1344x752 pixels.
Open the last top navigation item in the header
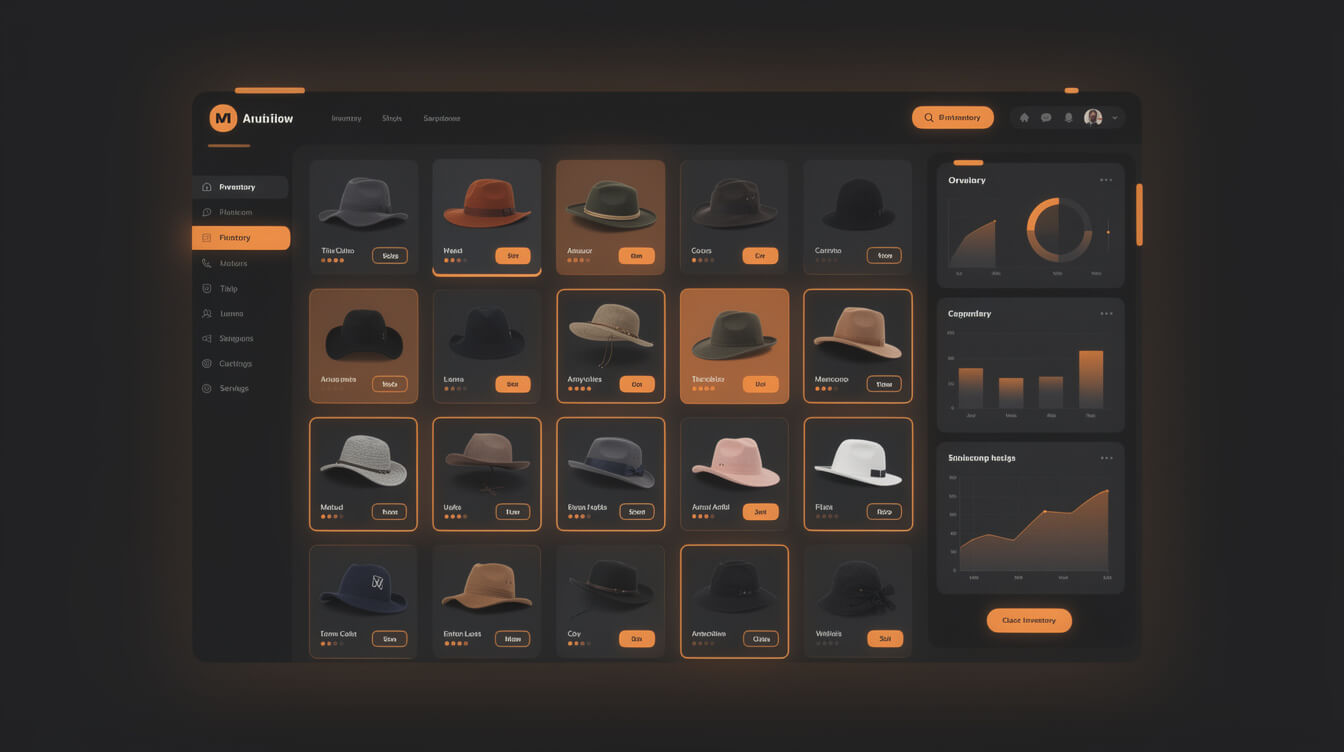click(441, 118)
